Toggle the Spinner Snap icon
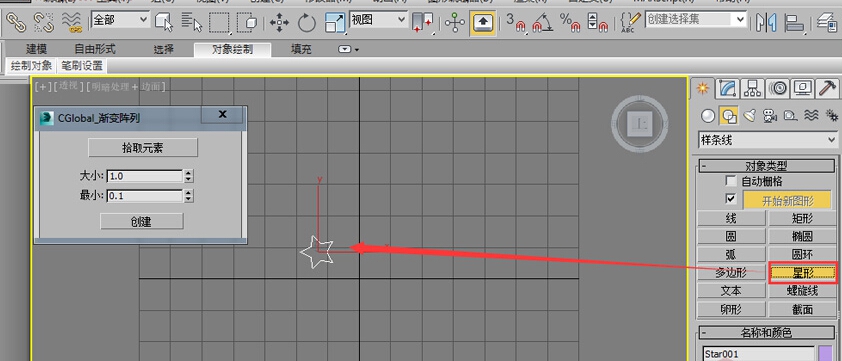The height and width of the screenshot is (361, 842). click(597, 23)
